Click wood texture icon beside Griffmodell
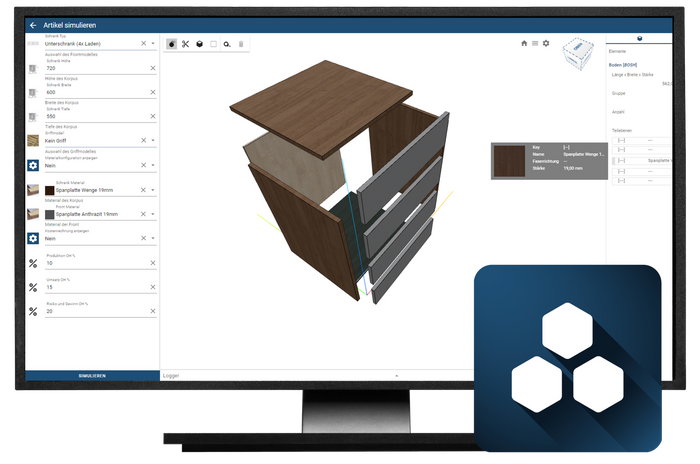 coord(33,141)
